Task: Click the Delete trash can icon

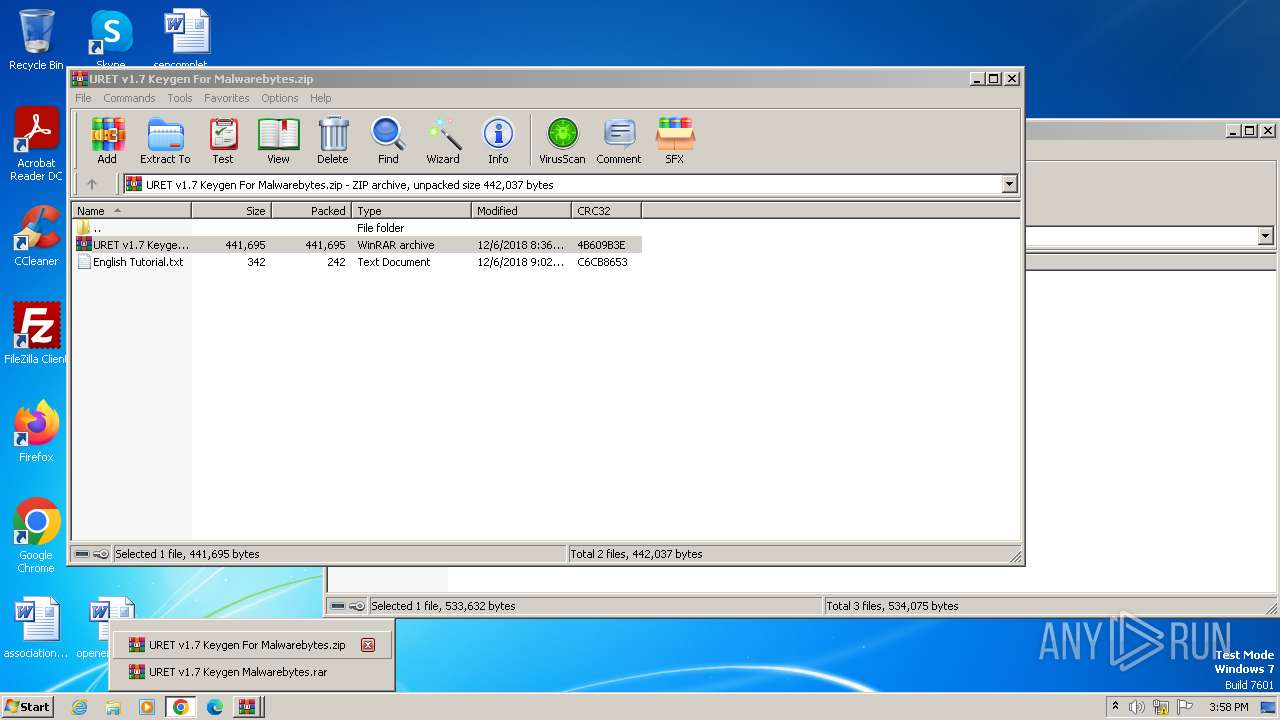Action: [333, 140]
